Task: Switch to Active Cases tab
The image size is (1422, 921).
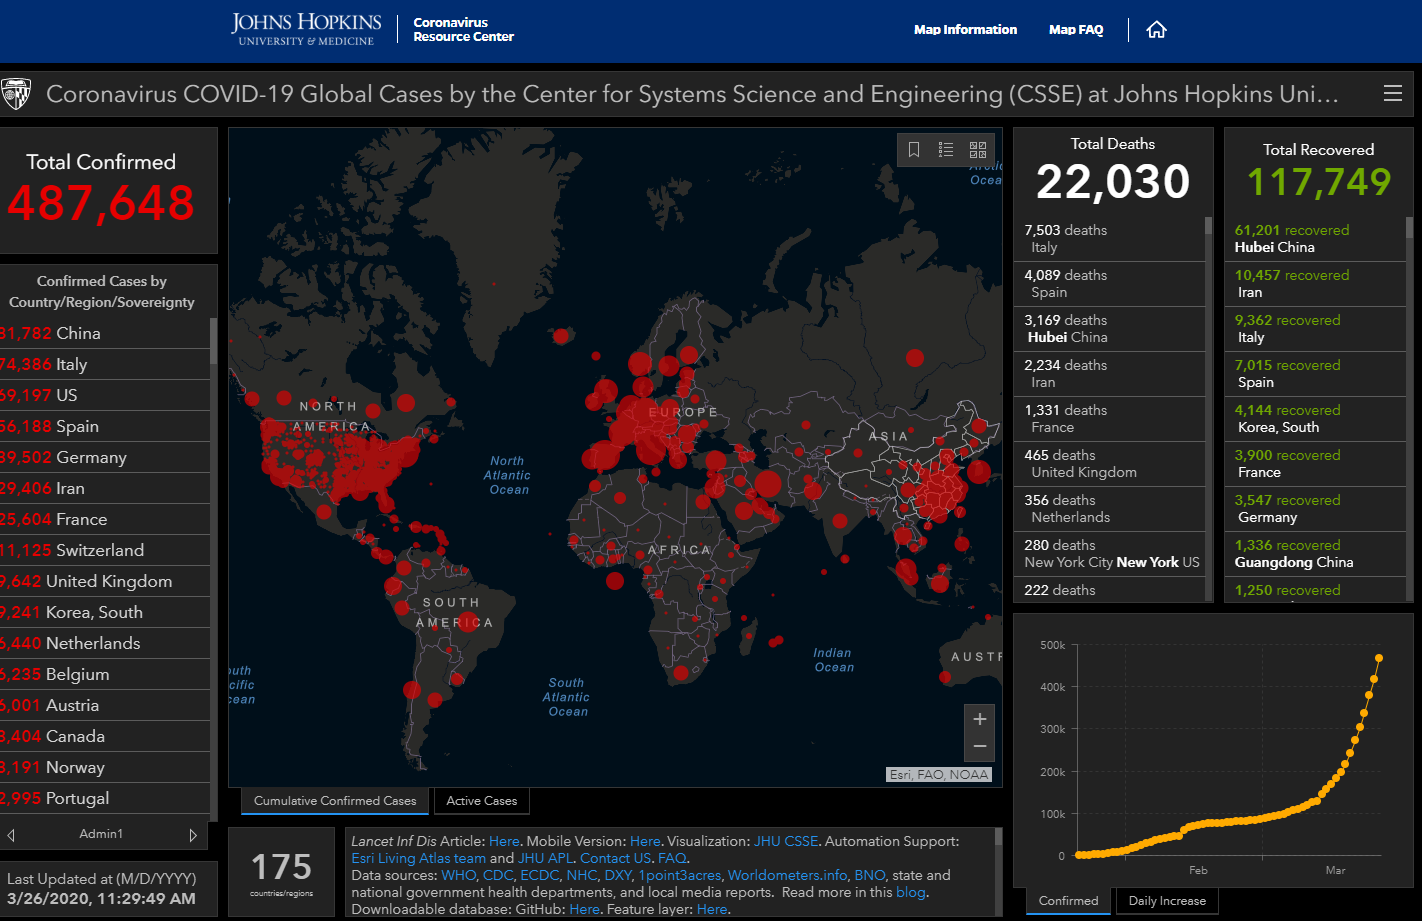Action: point(482,801)
